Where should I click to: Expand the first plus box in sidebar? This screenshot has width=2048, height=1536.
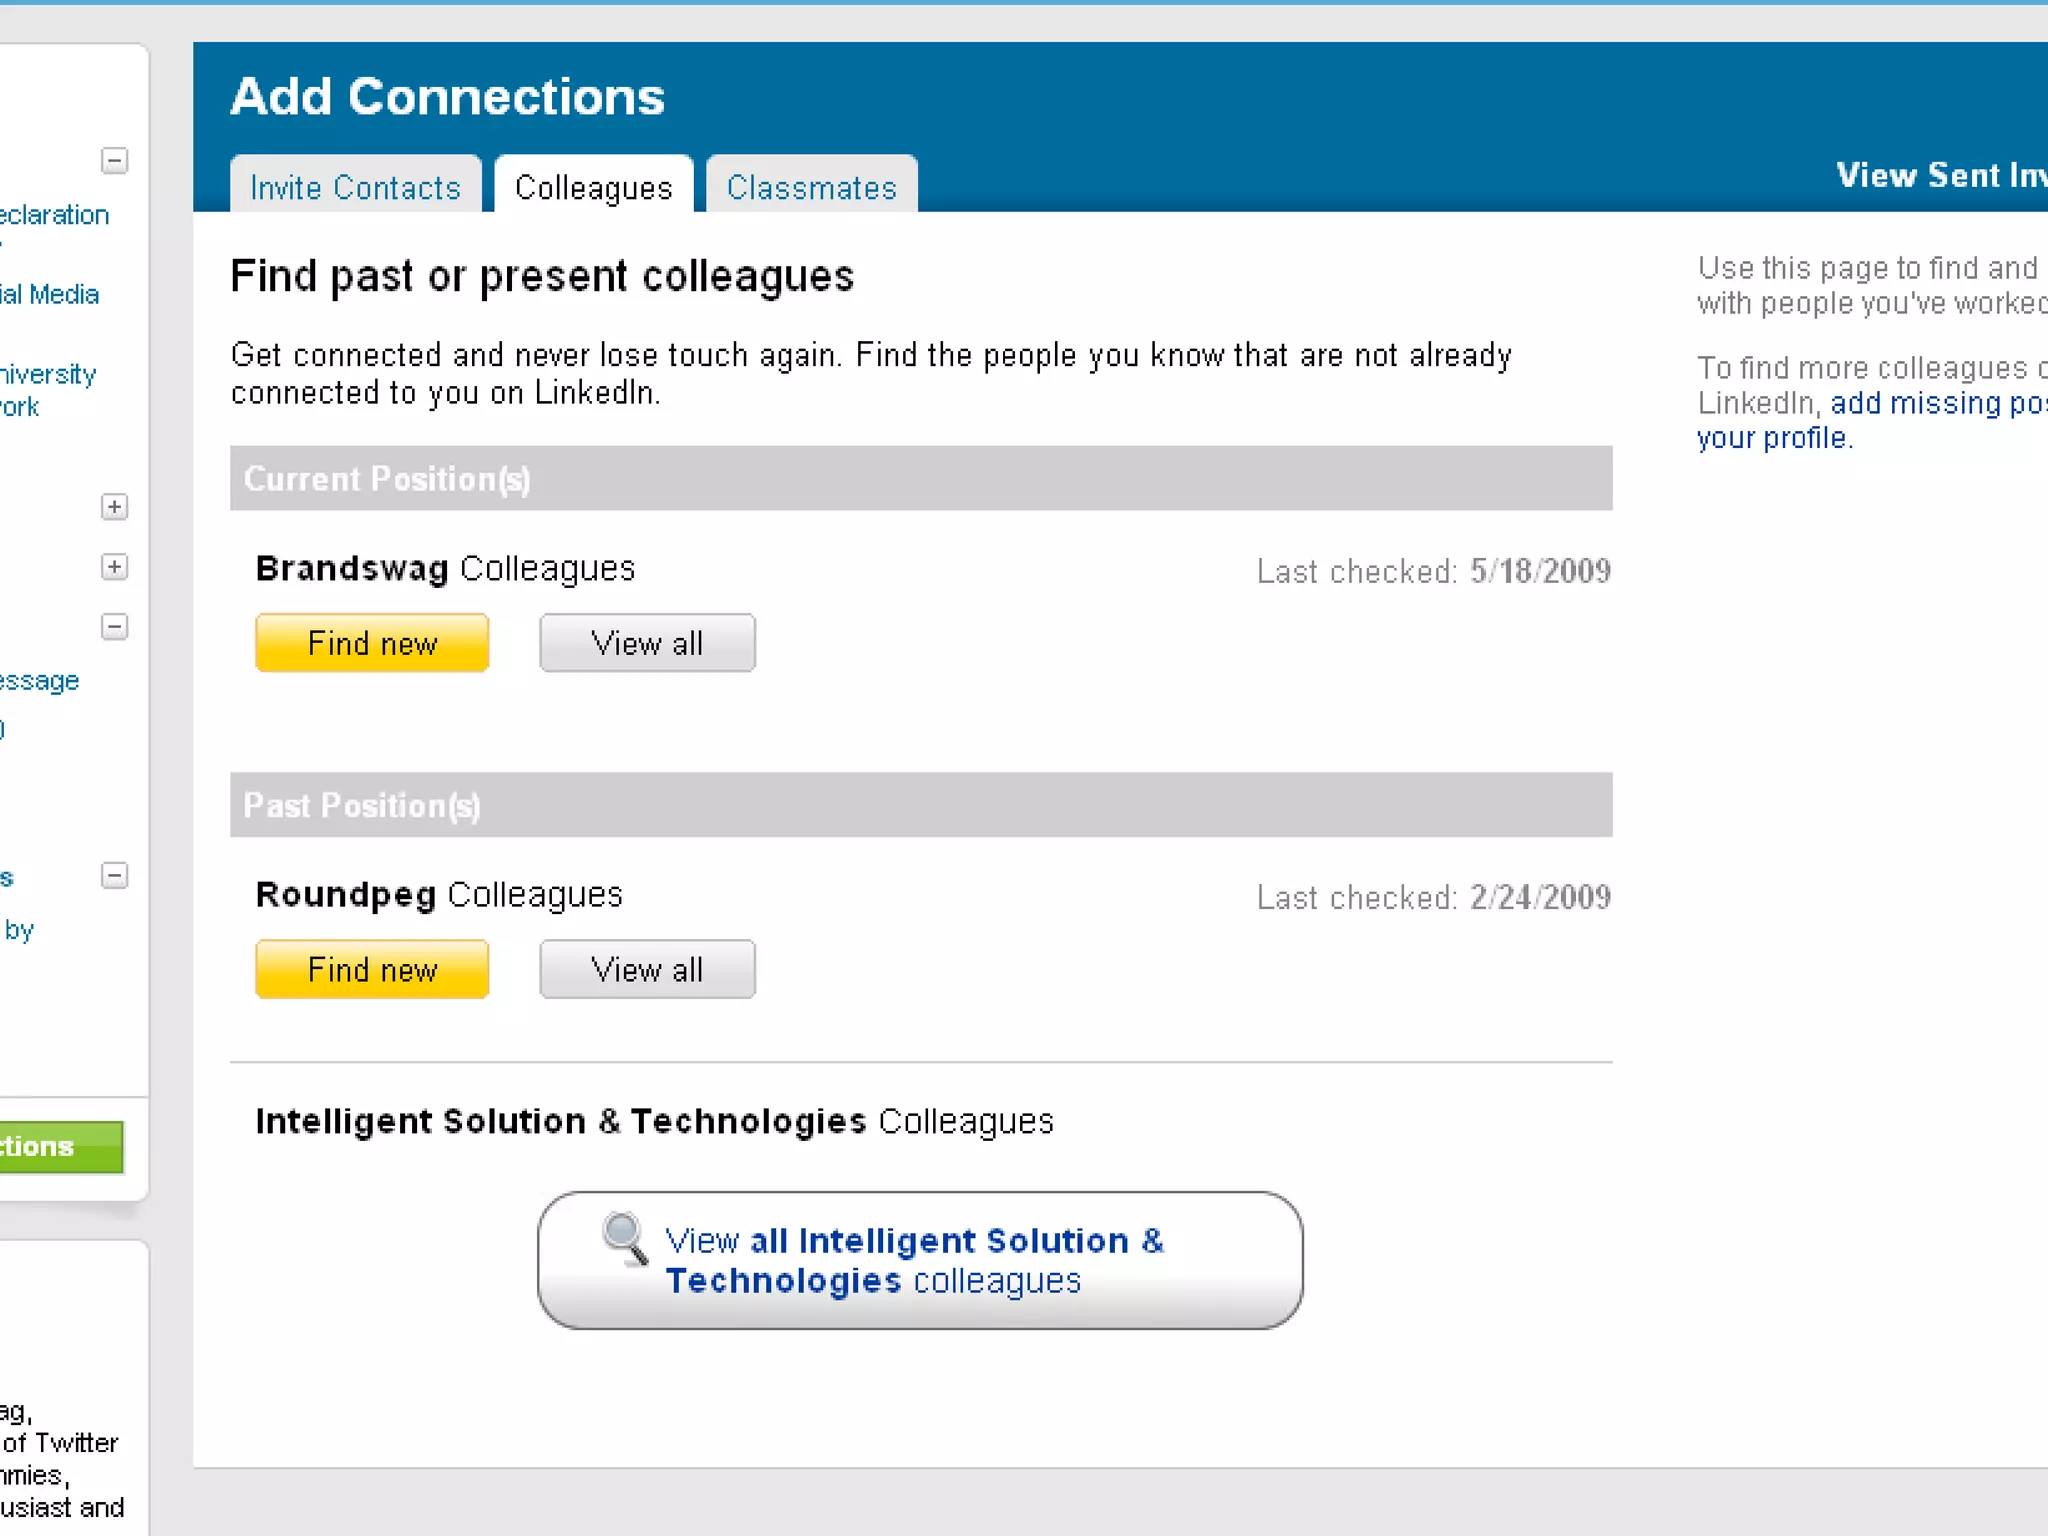click(x=115, y=507)
